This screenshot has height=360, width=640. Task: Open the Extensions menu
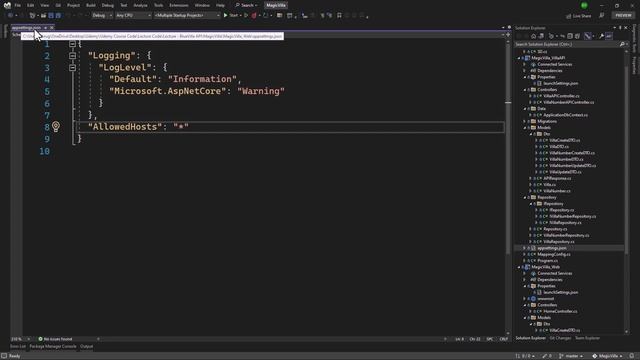(x=179, y=5)
